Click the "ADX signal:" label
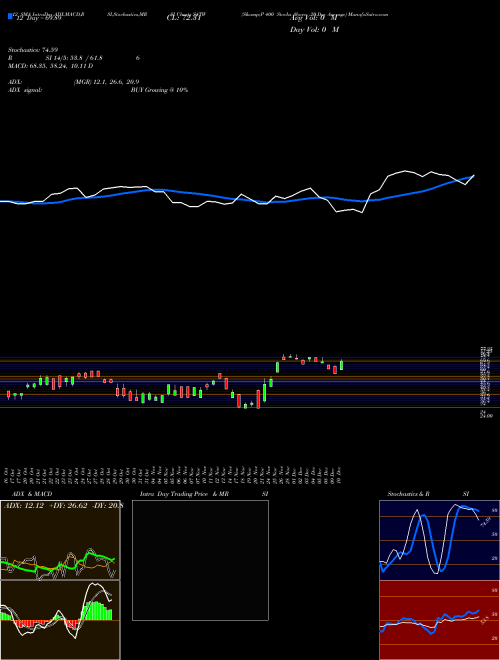Image resolution: width=500 pixels, height=660 pixels. (24, 90)
